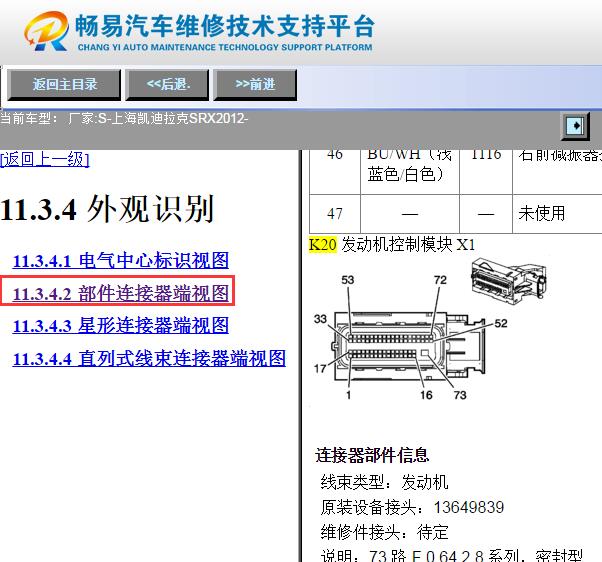Click the connector 3D illustration image
The height and width of the screenshot is (562, 602).
tap(509, 280)
